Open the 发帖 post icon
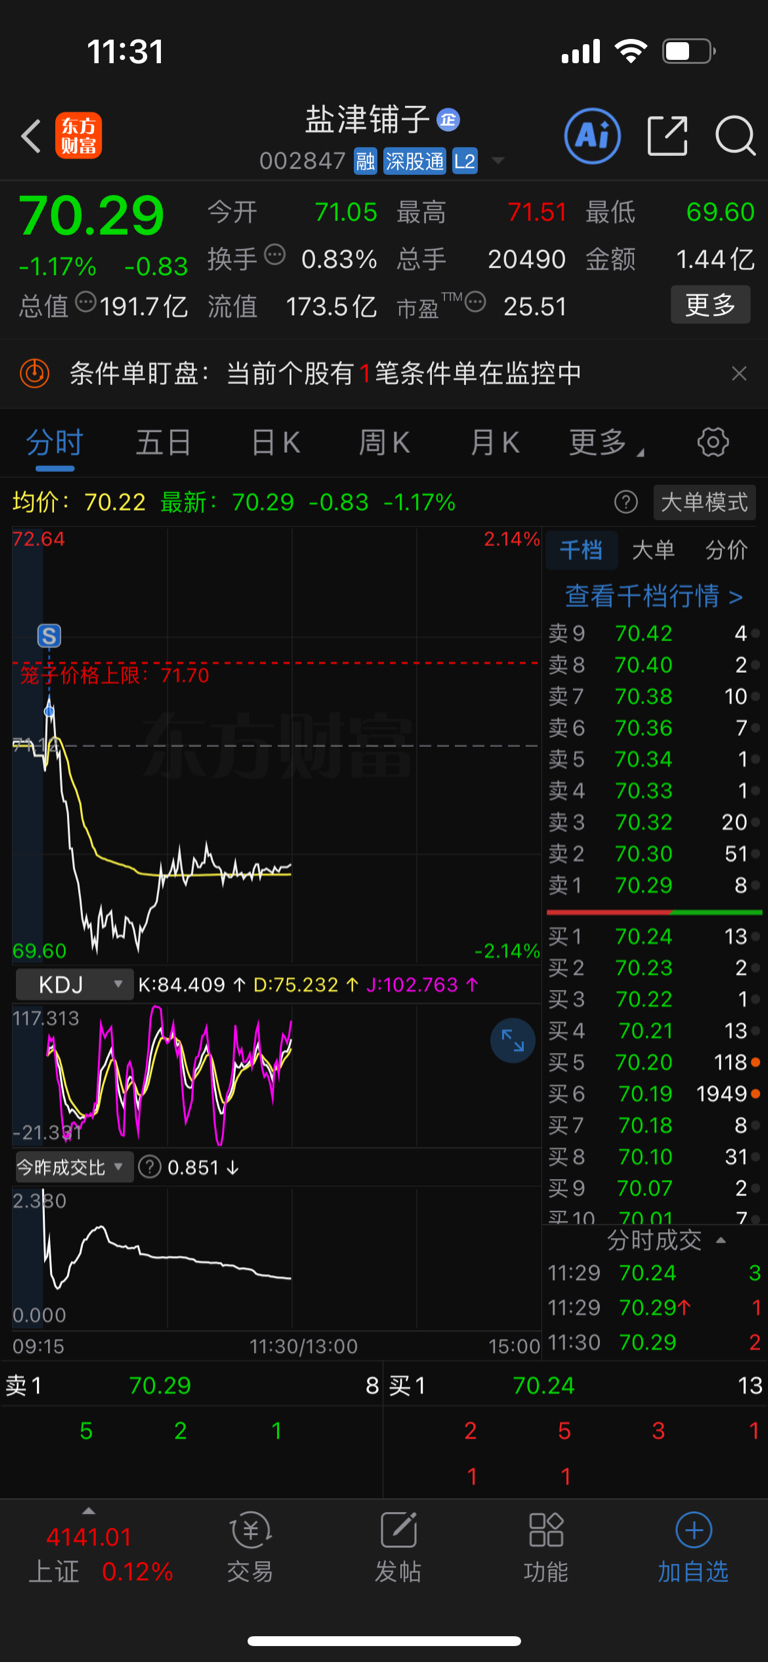The image size is (768, 1663). point(398,1548)
